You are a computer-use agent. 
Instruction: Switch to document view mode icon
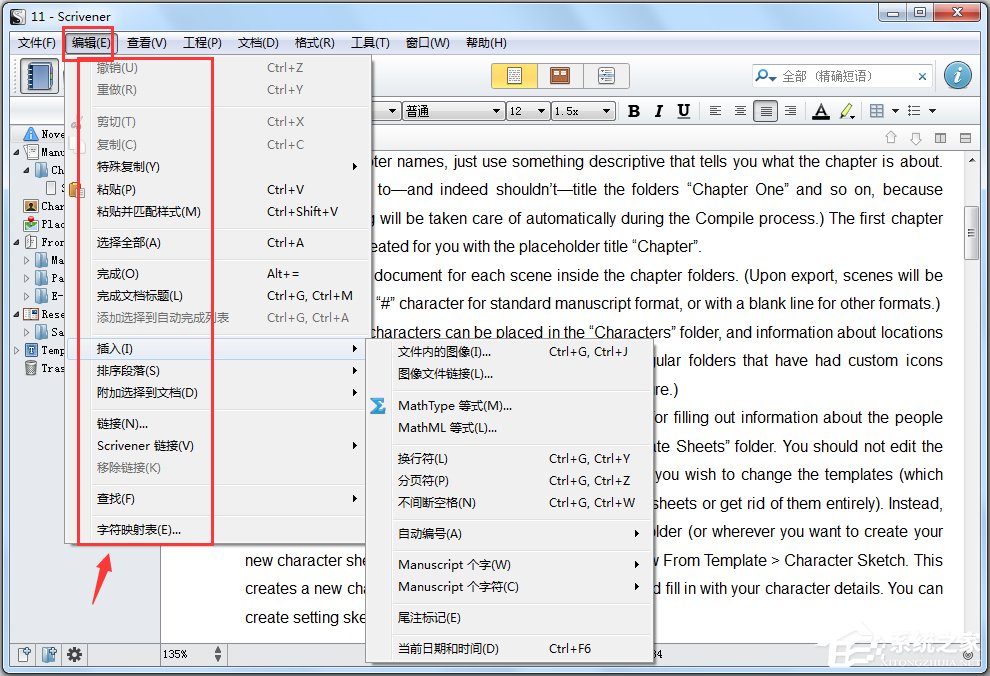coord(515,76)
